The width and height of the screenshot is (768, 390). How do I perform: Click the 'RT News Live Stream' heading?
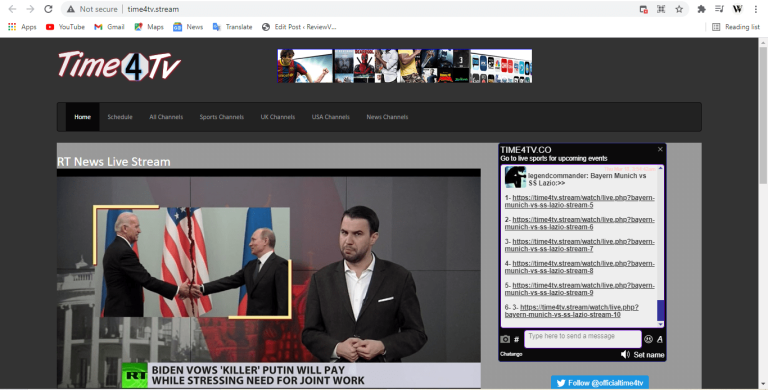(114, 162)
